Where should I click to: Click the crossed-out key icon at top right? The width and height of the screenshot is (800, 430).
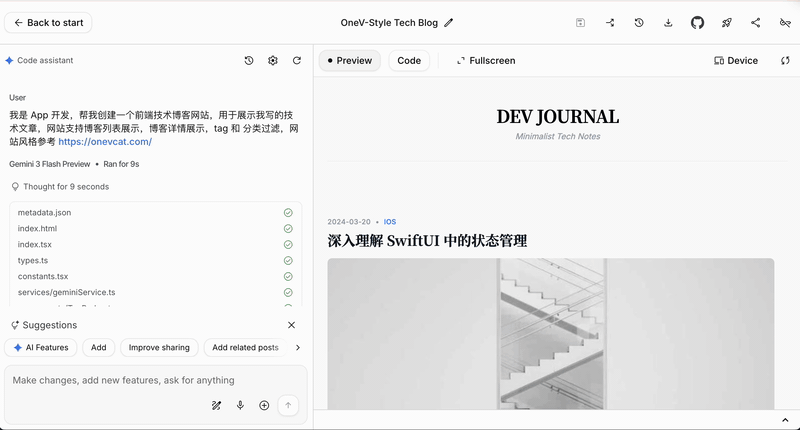pyautogui.click(x=785, y=22)
